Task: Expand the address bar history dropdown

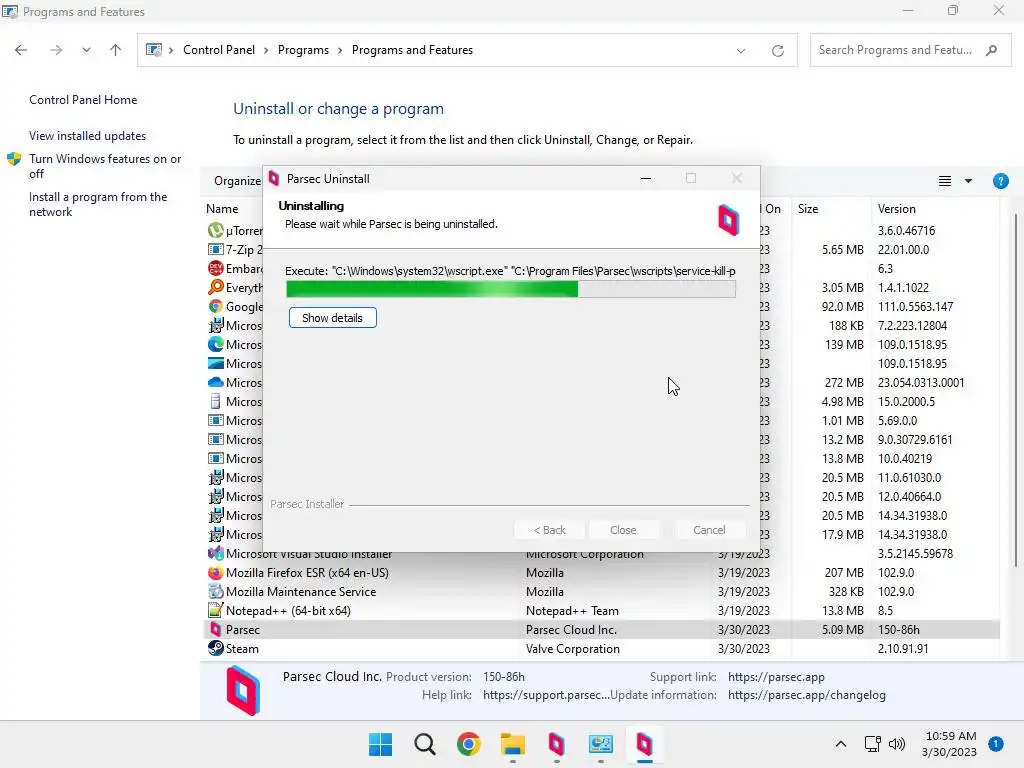Action: (x=741, y=50)
